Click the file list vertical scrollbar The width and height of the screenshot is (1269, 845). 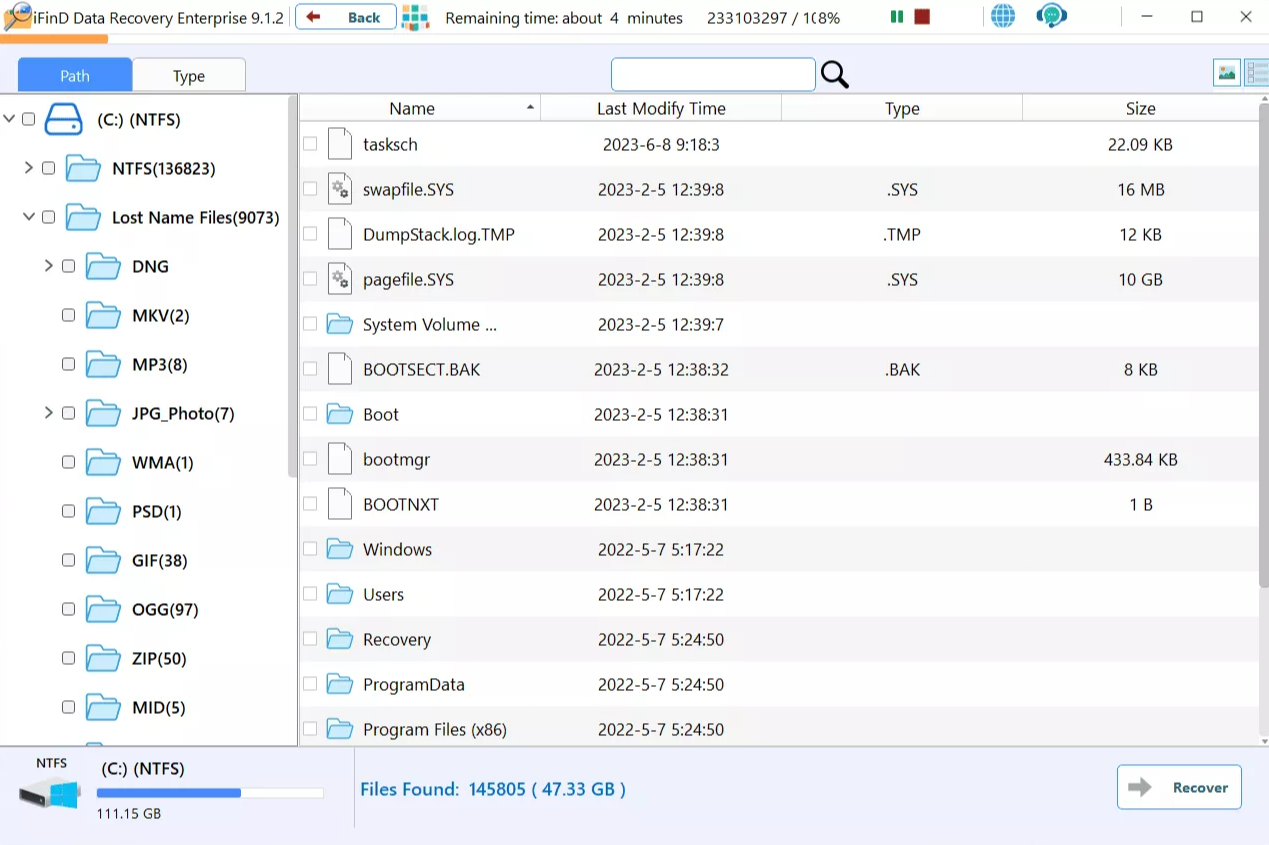click(1264, 344)
